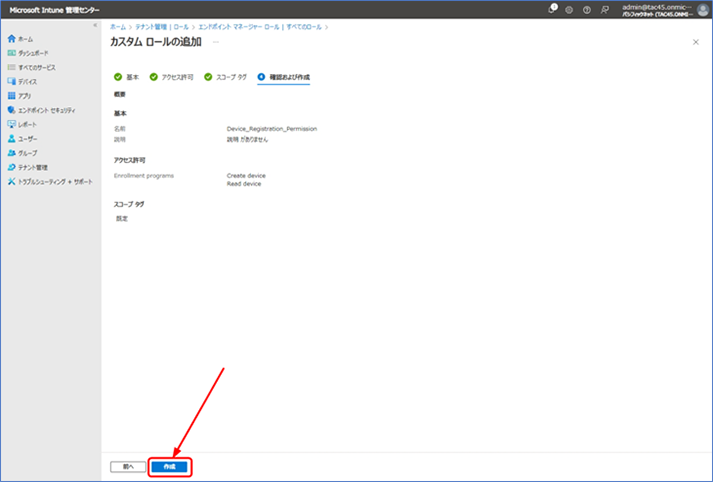Open the アプリ grid icon
713x482 pixels.
[x=12, y=95]
